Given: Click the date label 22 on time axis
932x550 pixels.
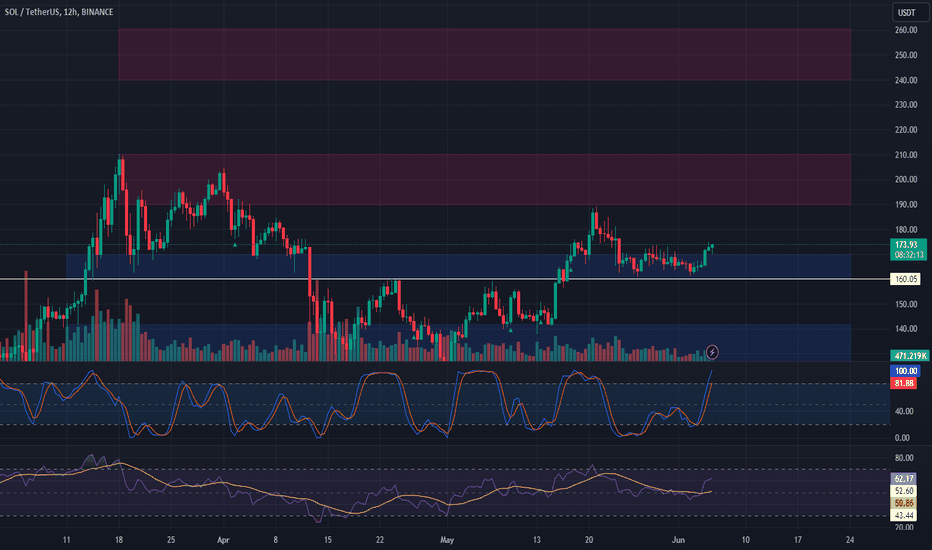Looking at the screenshot, I should 379,540.
